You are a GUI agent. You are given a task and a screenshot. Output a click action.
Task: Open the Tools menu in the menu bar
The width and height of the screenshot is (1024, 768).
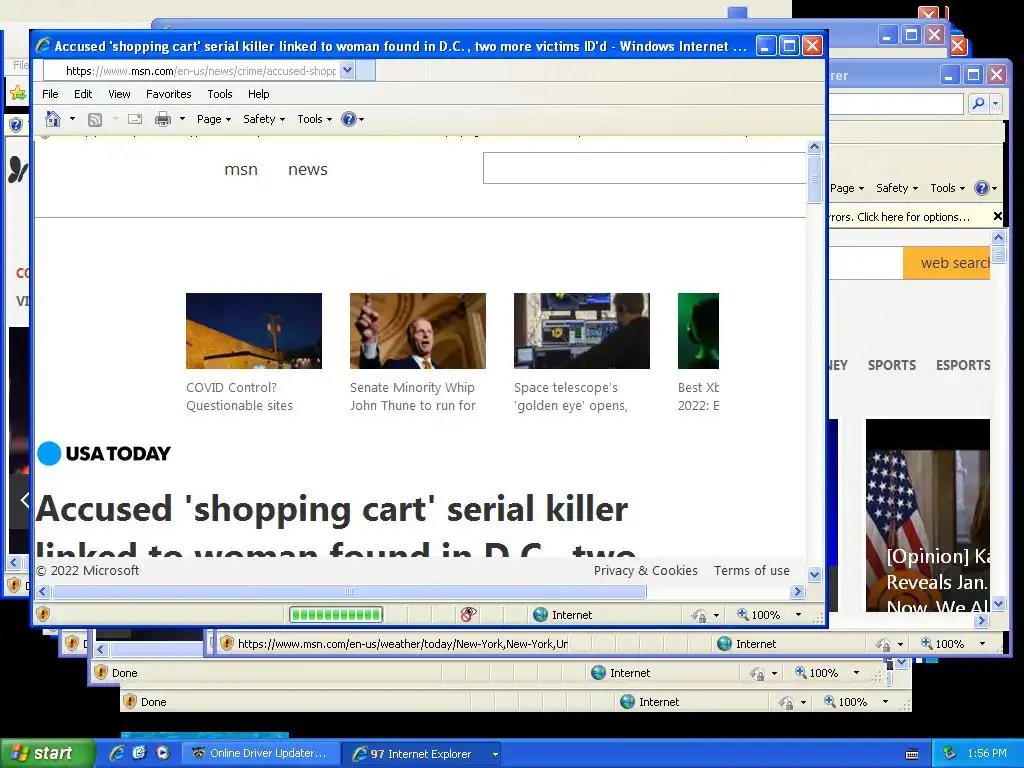[x=219, y=94]
